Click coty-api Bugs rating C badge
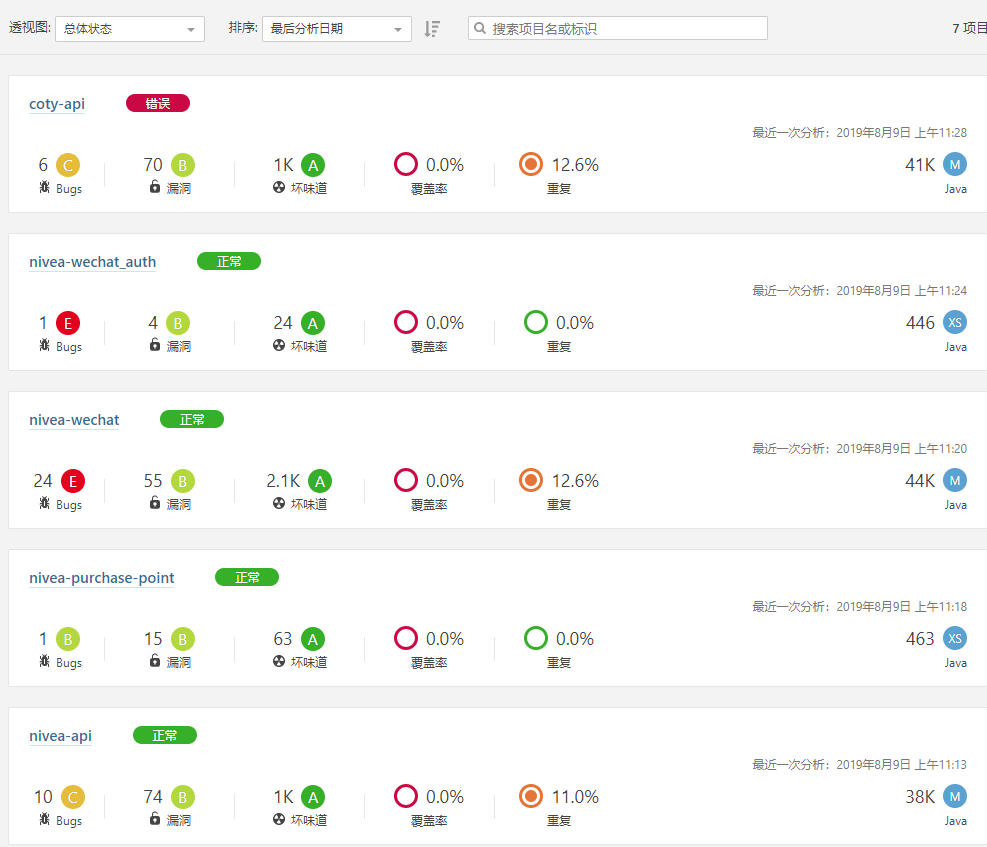This screenshot has width=987, height=847. pos(68,165)
